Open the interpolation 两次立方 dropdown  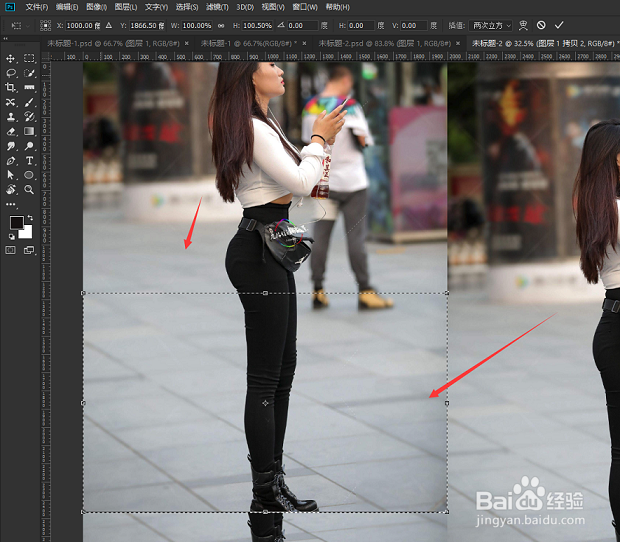click(x=490, y=26)
